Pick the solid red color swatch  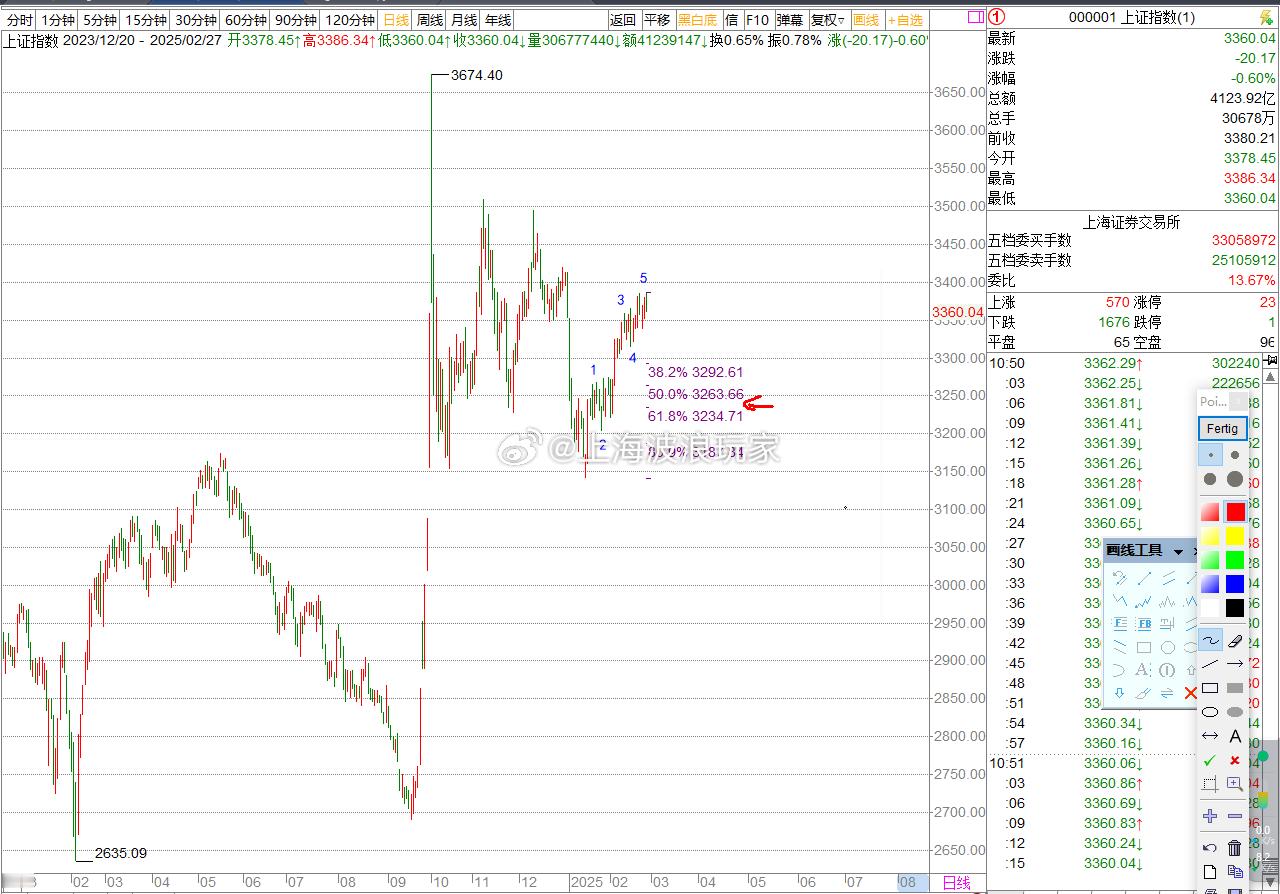[1235, 511]
